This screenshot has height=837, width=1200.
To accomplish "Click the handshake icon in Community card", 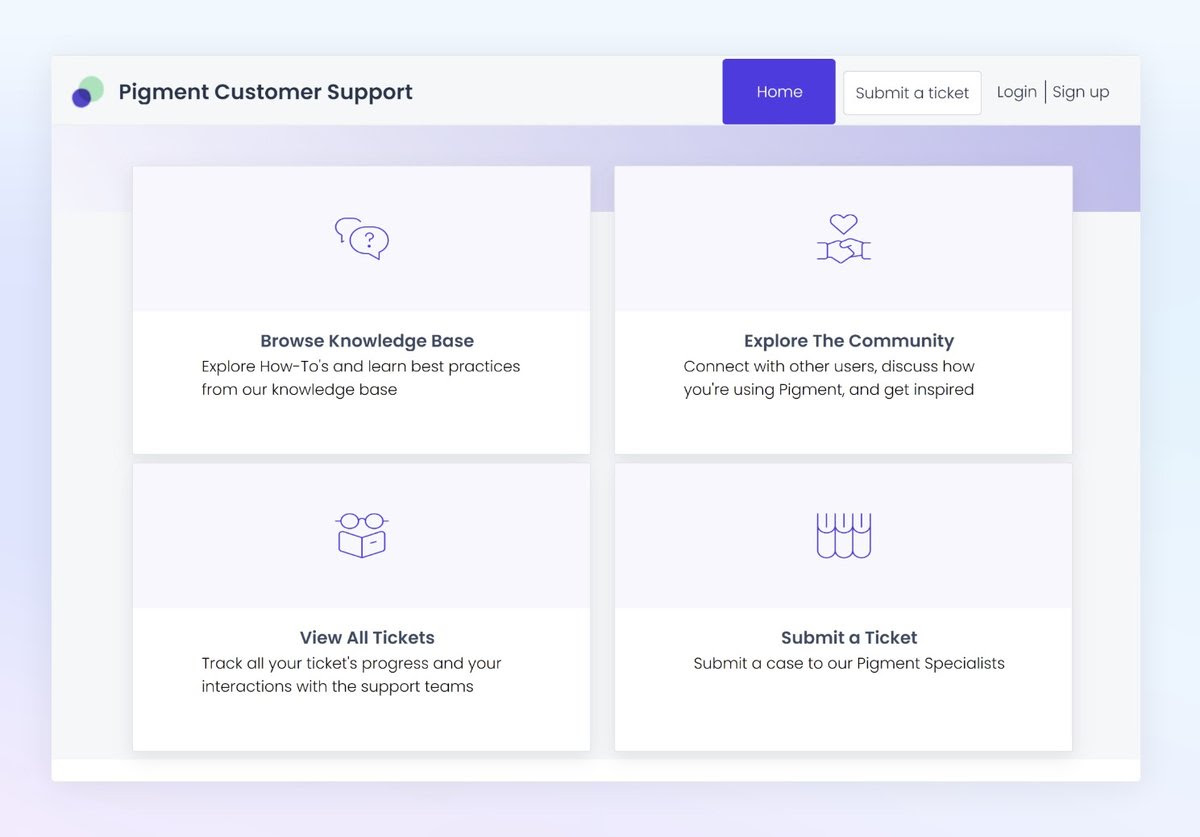I will pyautogui.click(x=843, y=250).
